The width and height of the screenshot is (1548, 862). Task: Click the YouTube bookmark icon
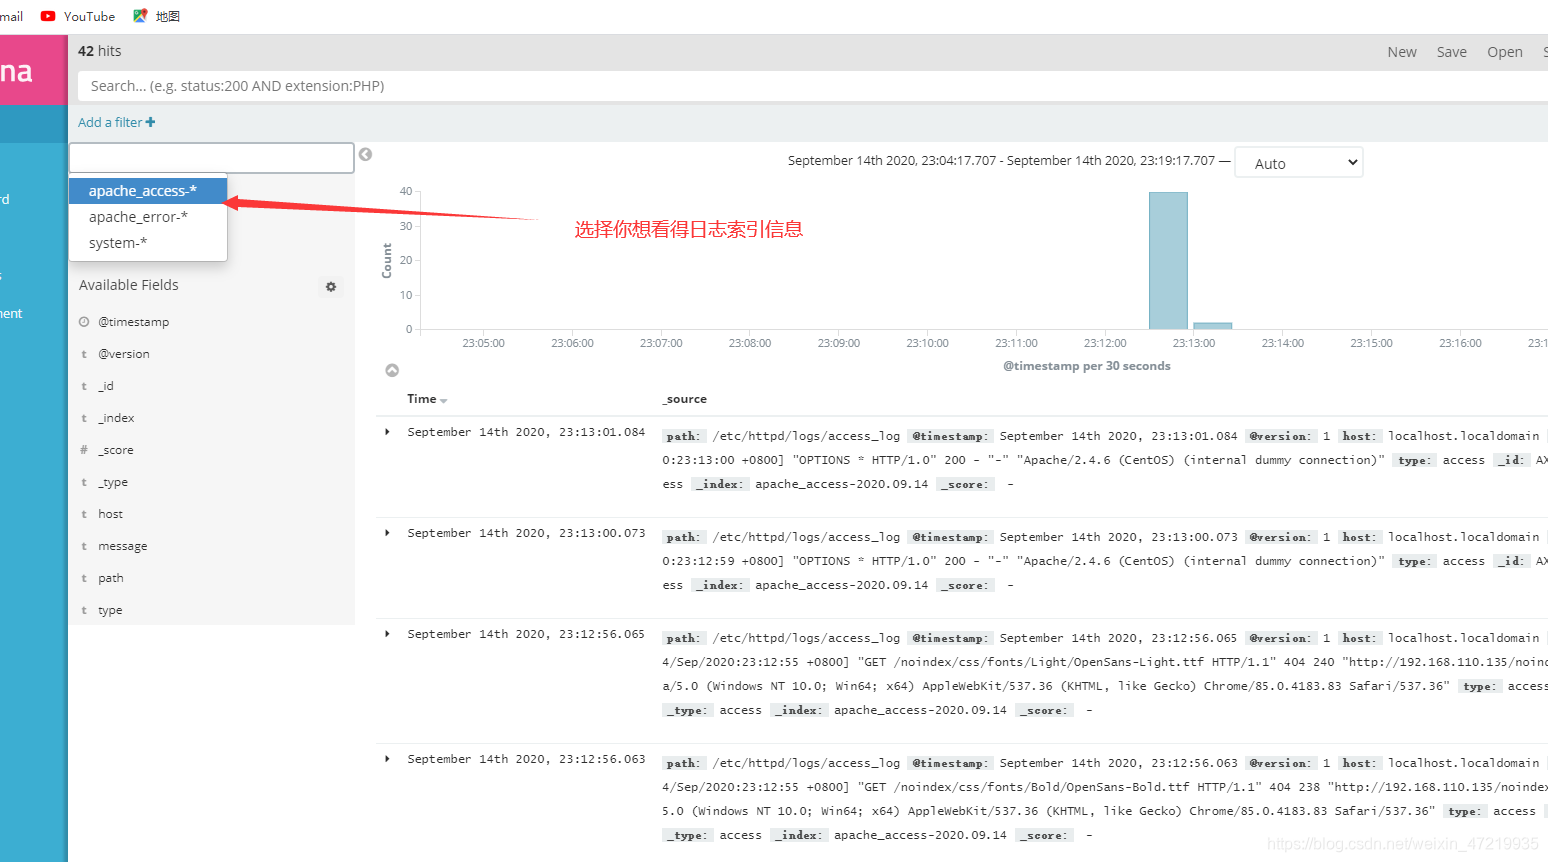[48, 16]
